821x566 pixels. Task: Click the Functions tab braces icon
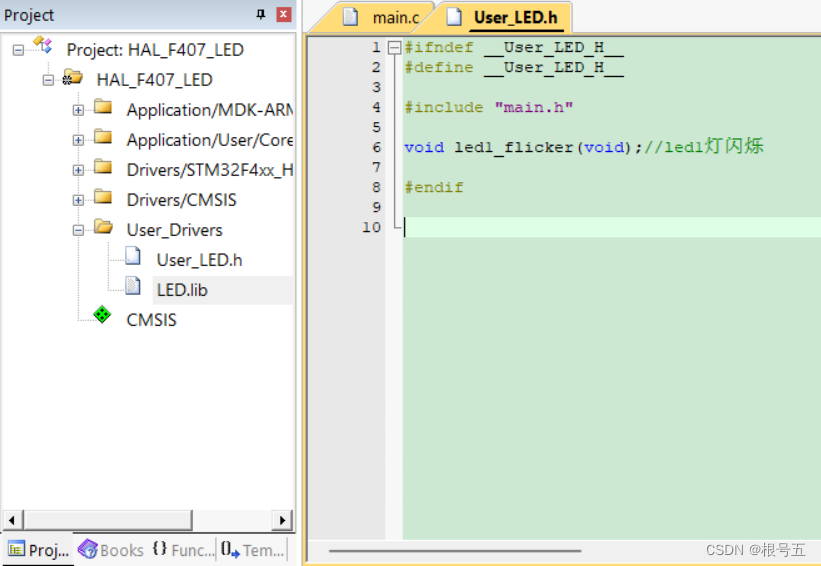coord(160,549)
